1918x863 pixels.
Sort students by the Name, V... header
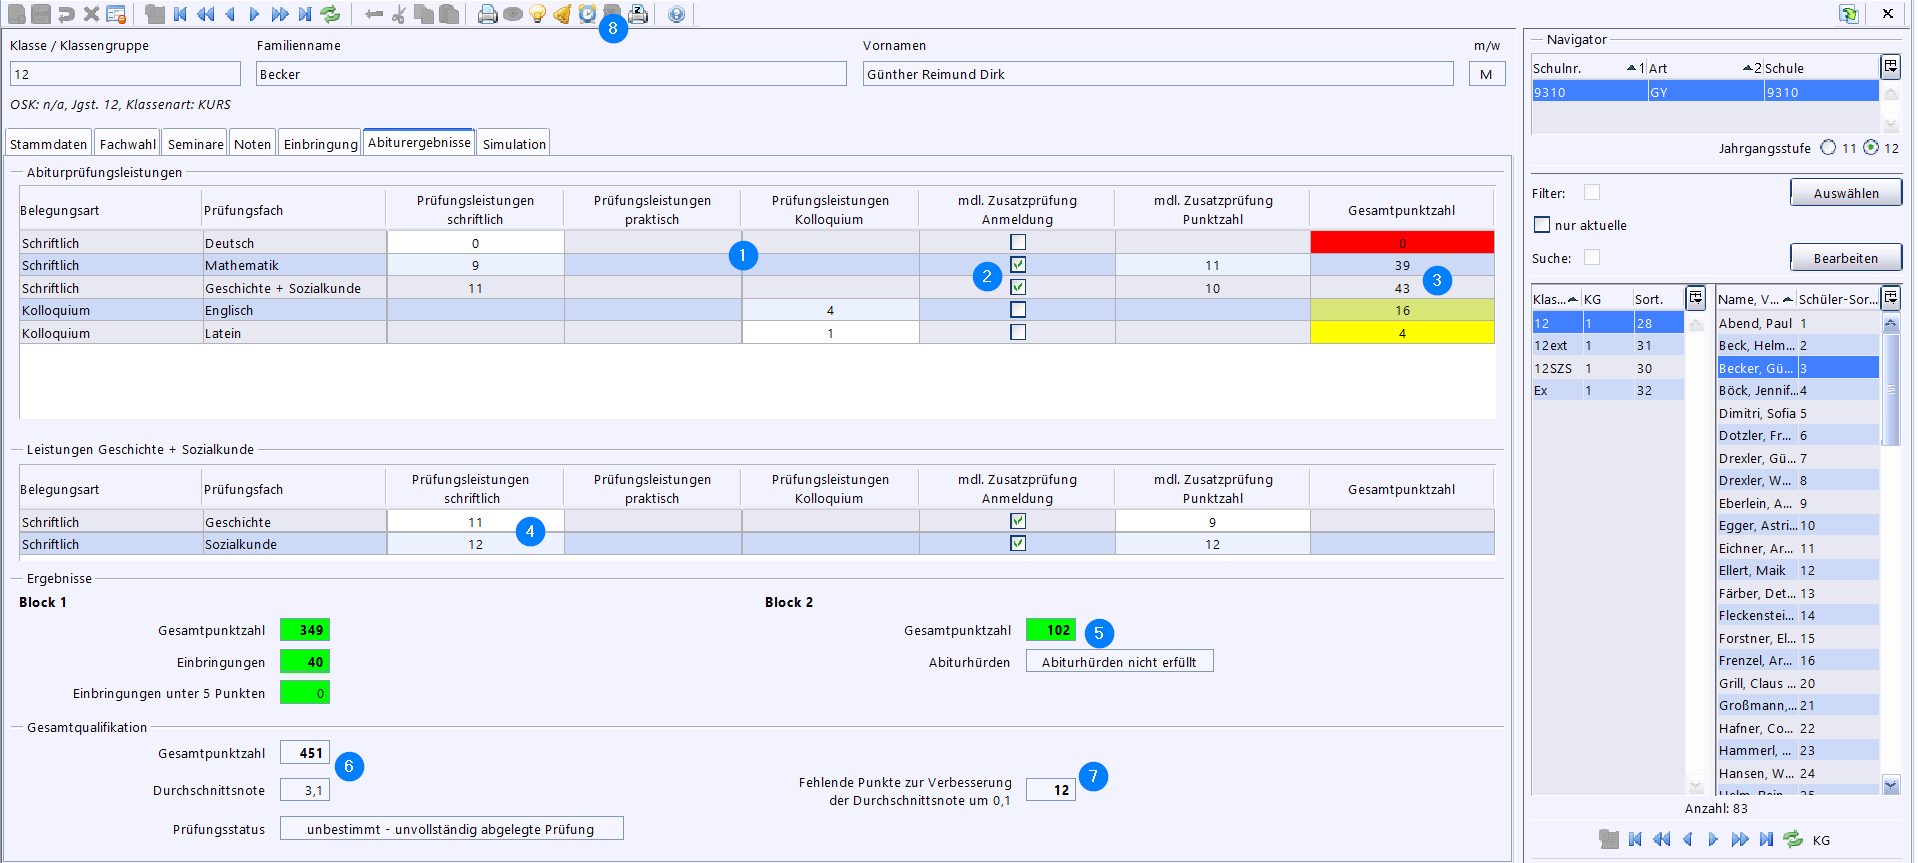(1756, 299)
